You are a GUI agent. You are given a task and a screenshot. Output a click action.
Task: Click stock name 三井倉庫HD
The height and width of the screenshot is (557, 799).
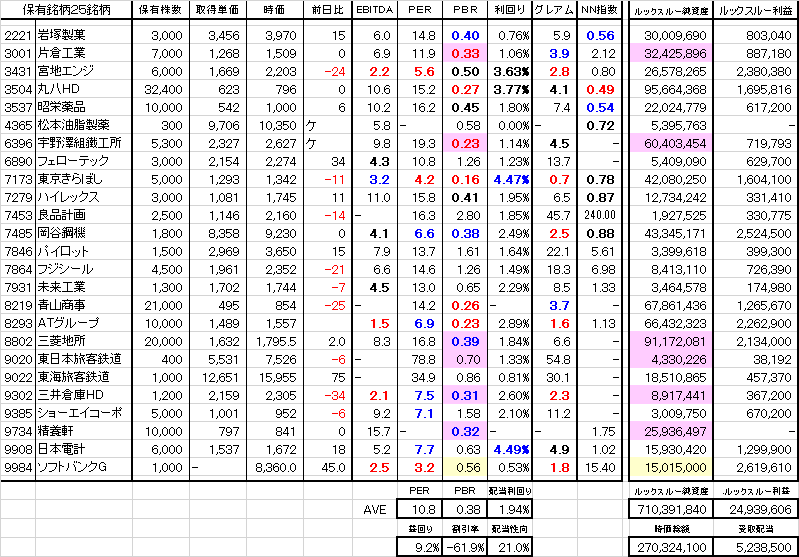(x=70, y=395)
